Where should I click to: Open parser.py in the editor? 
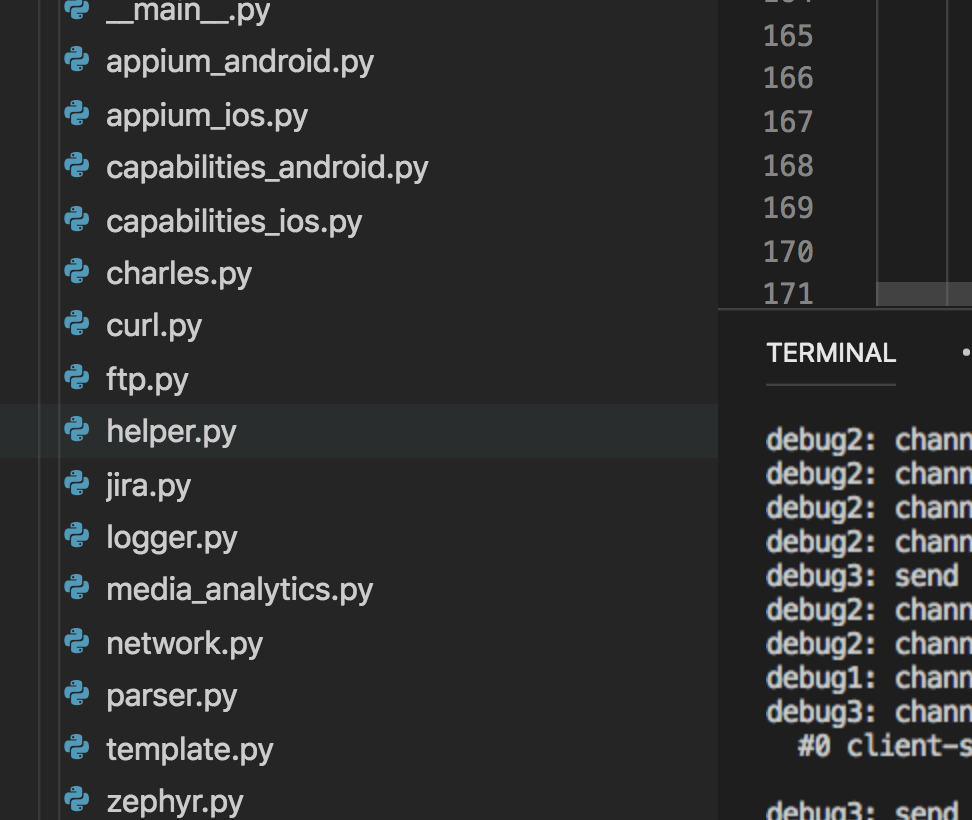[171, 695]
